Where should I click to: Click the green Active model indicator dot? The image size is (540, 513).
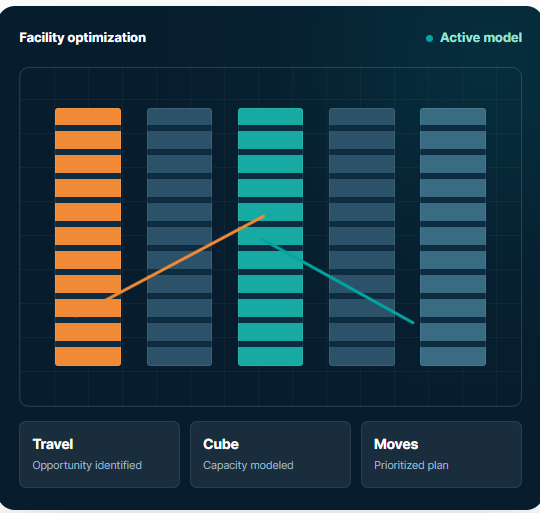pyautogui.click(x=429, y=39)
